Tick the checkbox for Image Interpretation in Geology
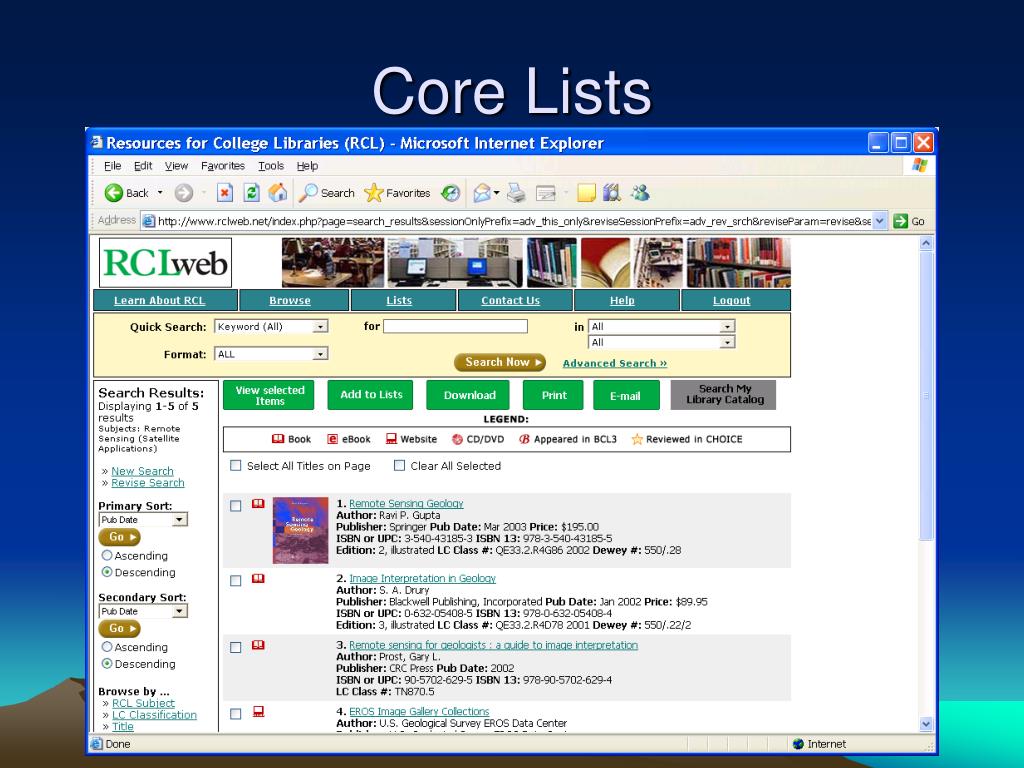This screenshot has height=768, width=1024. (236, 581)
